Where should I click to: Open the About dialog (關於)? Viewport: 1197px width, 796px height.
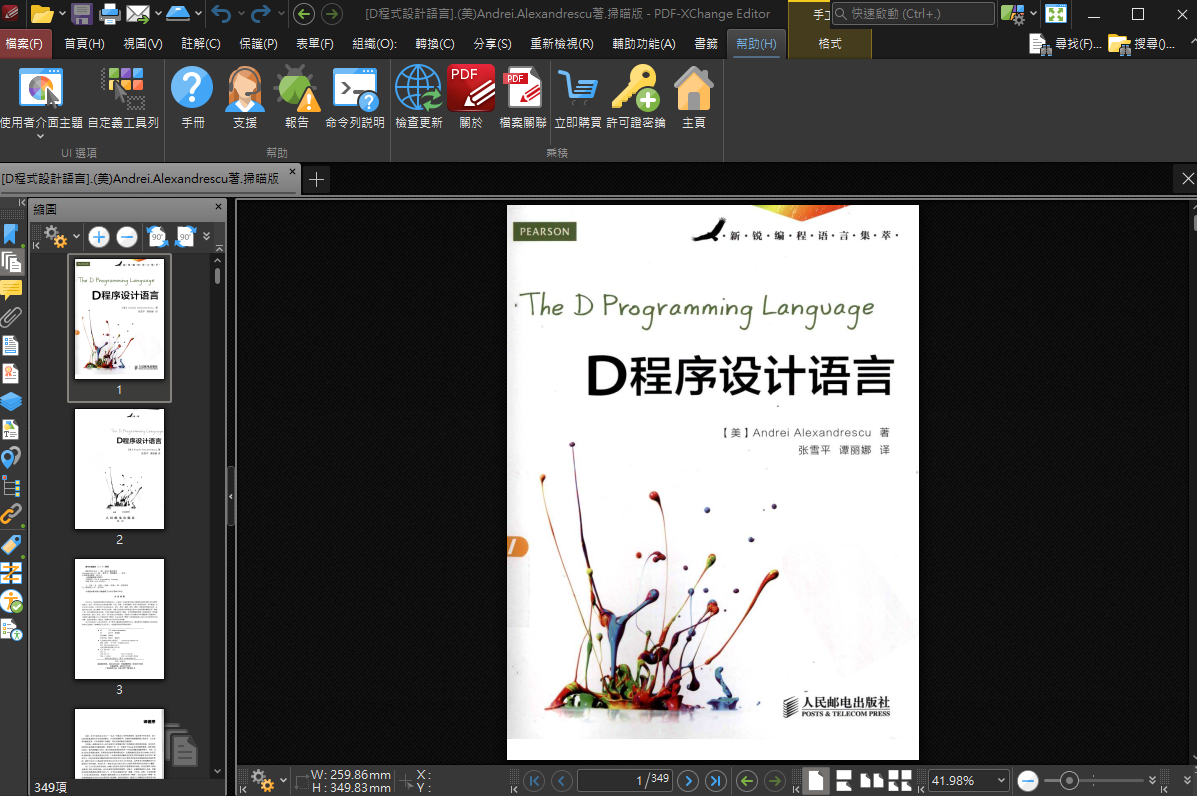click(471, 99)
